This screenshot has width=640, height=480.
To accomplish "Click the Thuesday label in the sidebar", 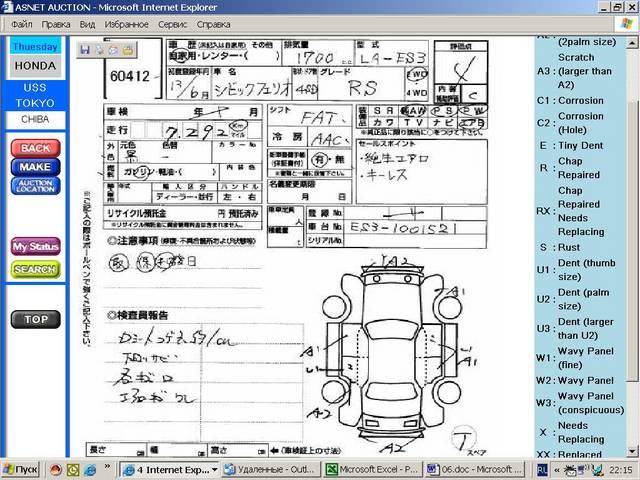I will [x=36, y=47].
